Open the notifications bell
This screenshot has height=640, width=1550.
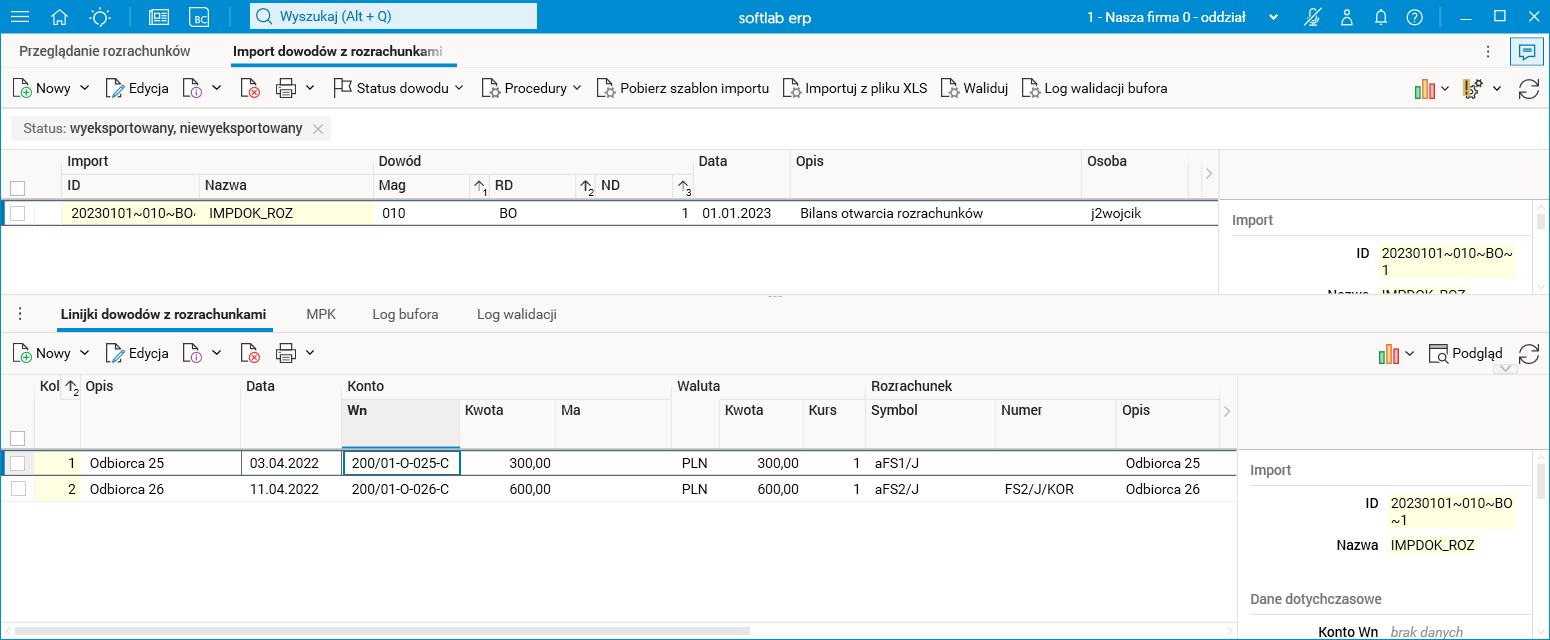point(1381,17)
